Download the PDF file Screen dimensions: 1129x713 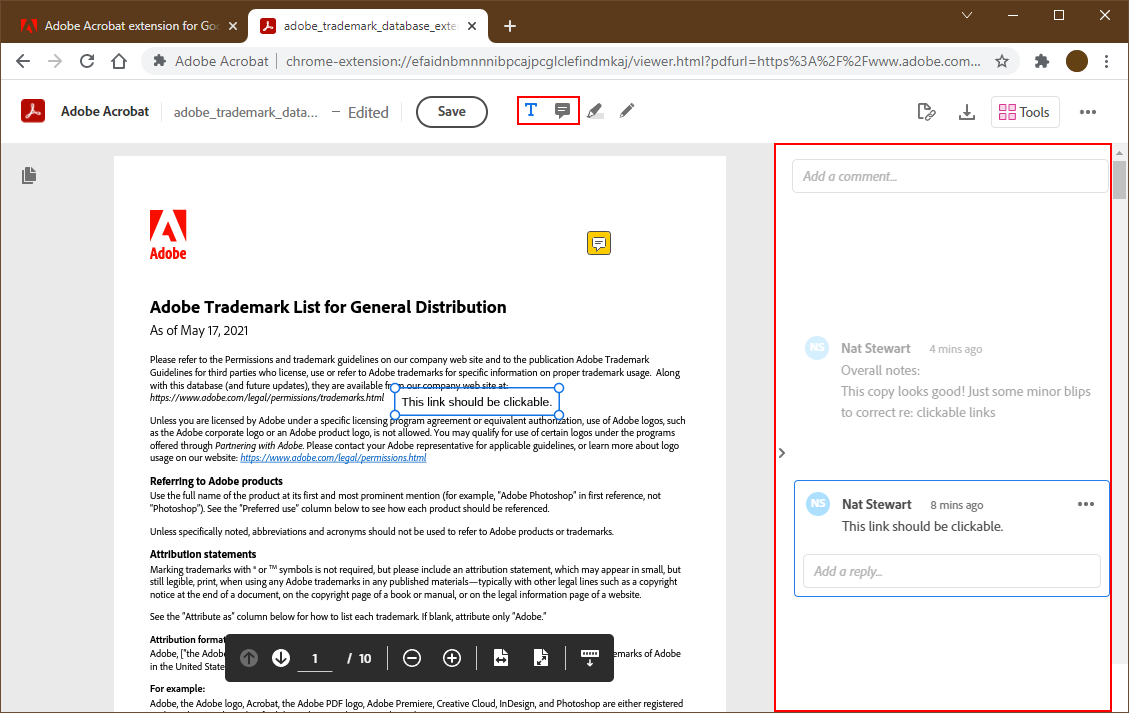(x=966, y=112)
